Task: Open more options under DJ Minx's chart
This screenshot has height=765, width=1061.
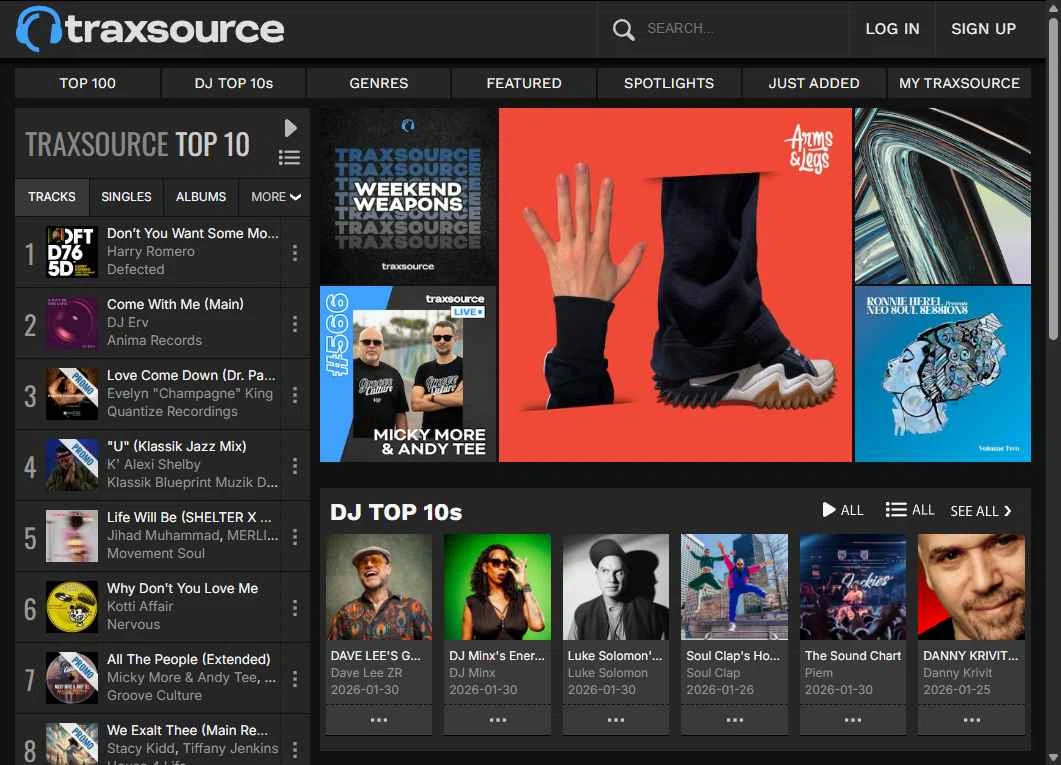Action: click(497, 720)
